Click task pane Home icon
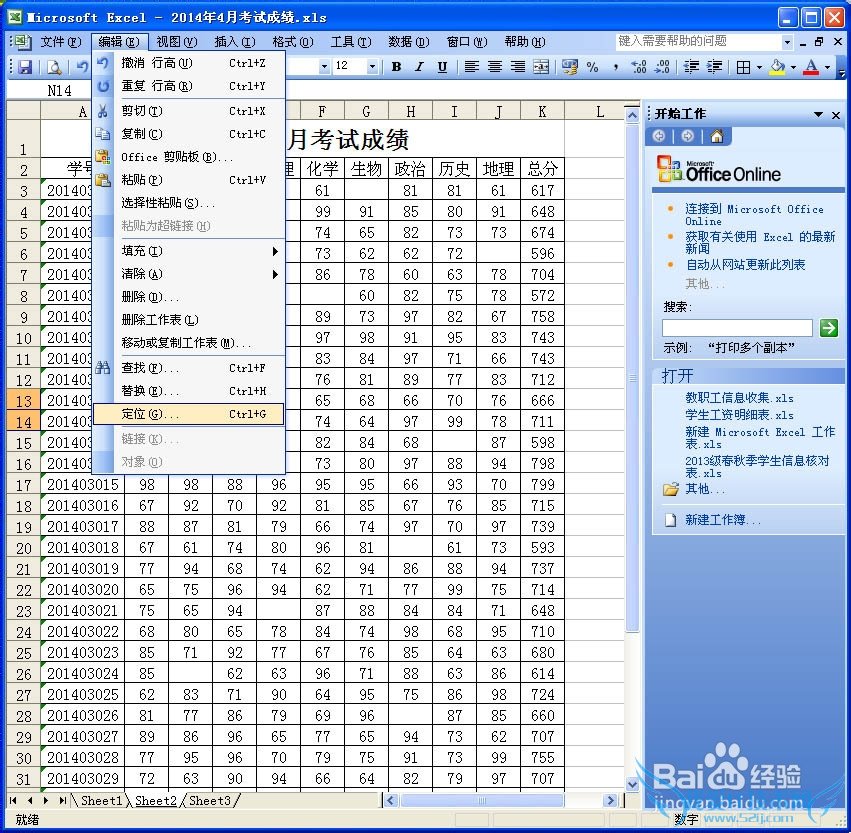The height and width of the screenshot is (833, 851). (x=716, y=136)
